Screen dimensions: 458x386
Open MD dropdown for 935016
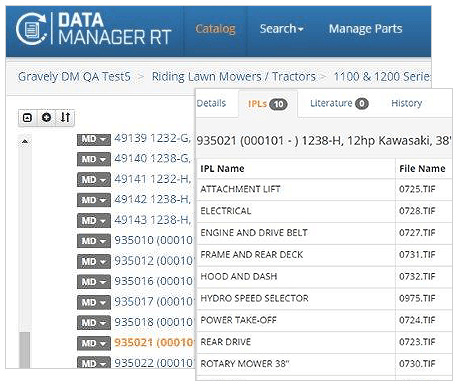click(94, 282)
